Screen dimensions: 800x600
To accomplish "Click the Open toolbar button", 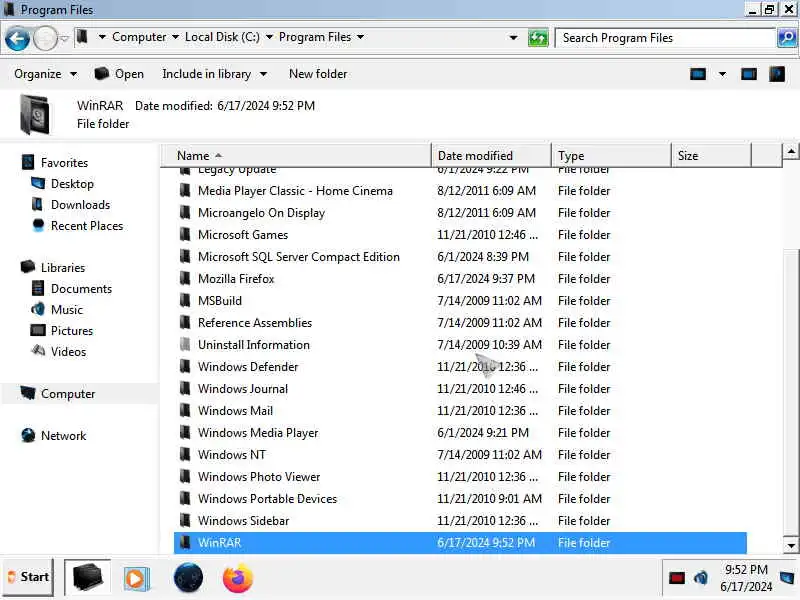I will (119, 74).
